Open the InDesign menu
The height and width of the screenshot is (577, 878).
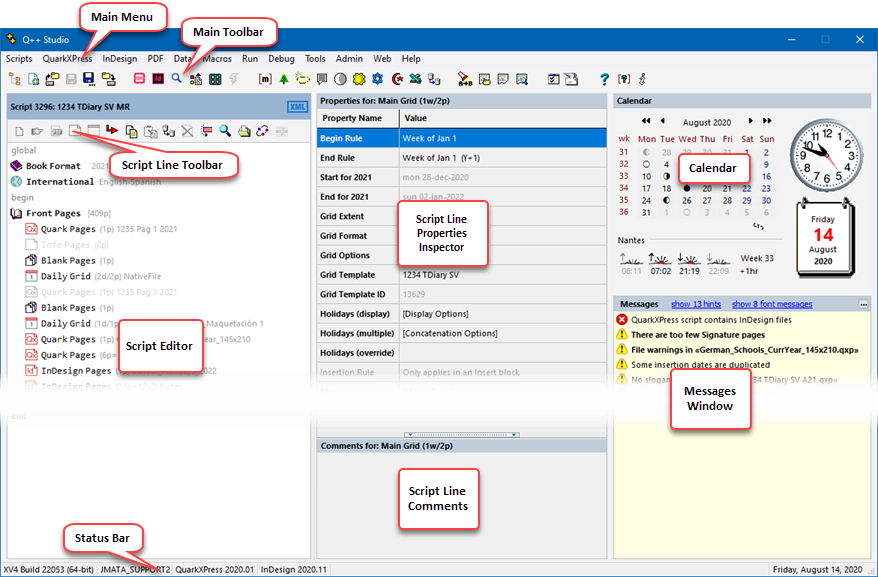click(x=119, y=58)
